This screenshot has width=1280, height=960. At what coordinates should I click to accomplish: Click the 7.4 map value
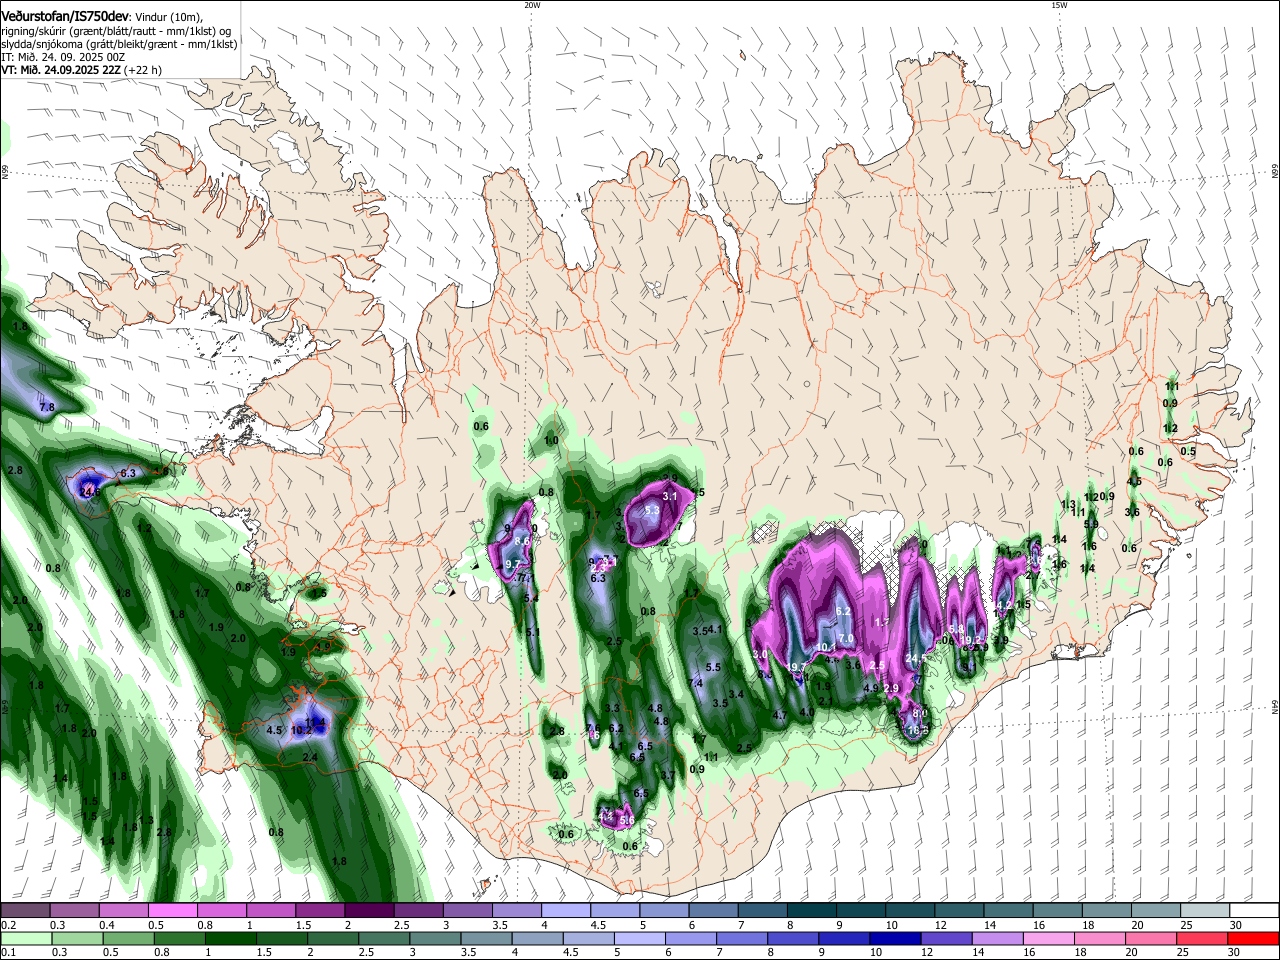pyautogui.click(x=697, y=683)
